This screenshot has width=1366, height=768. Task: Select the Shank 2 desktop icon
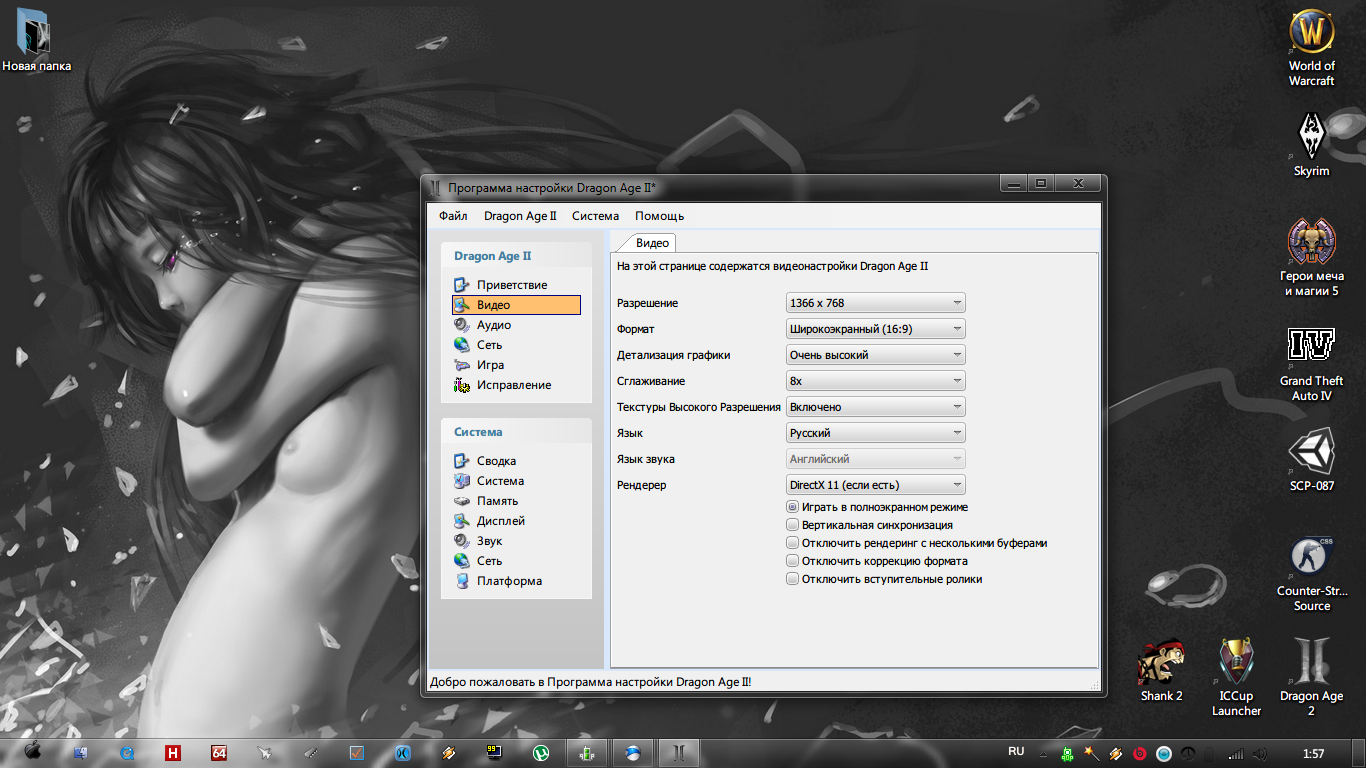1161,671
